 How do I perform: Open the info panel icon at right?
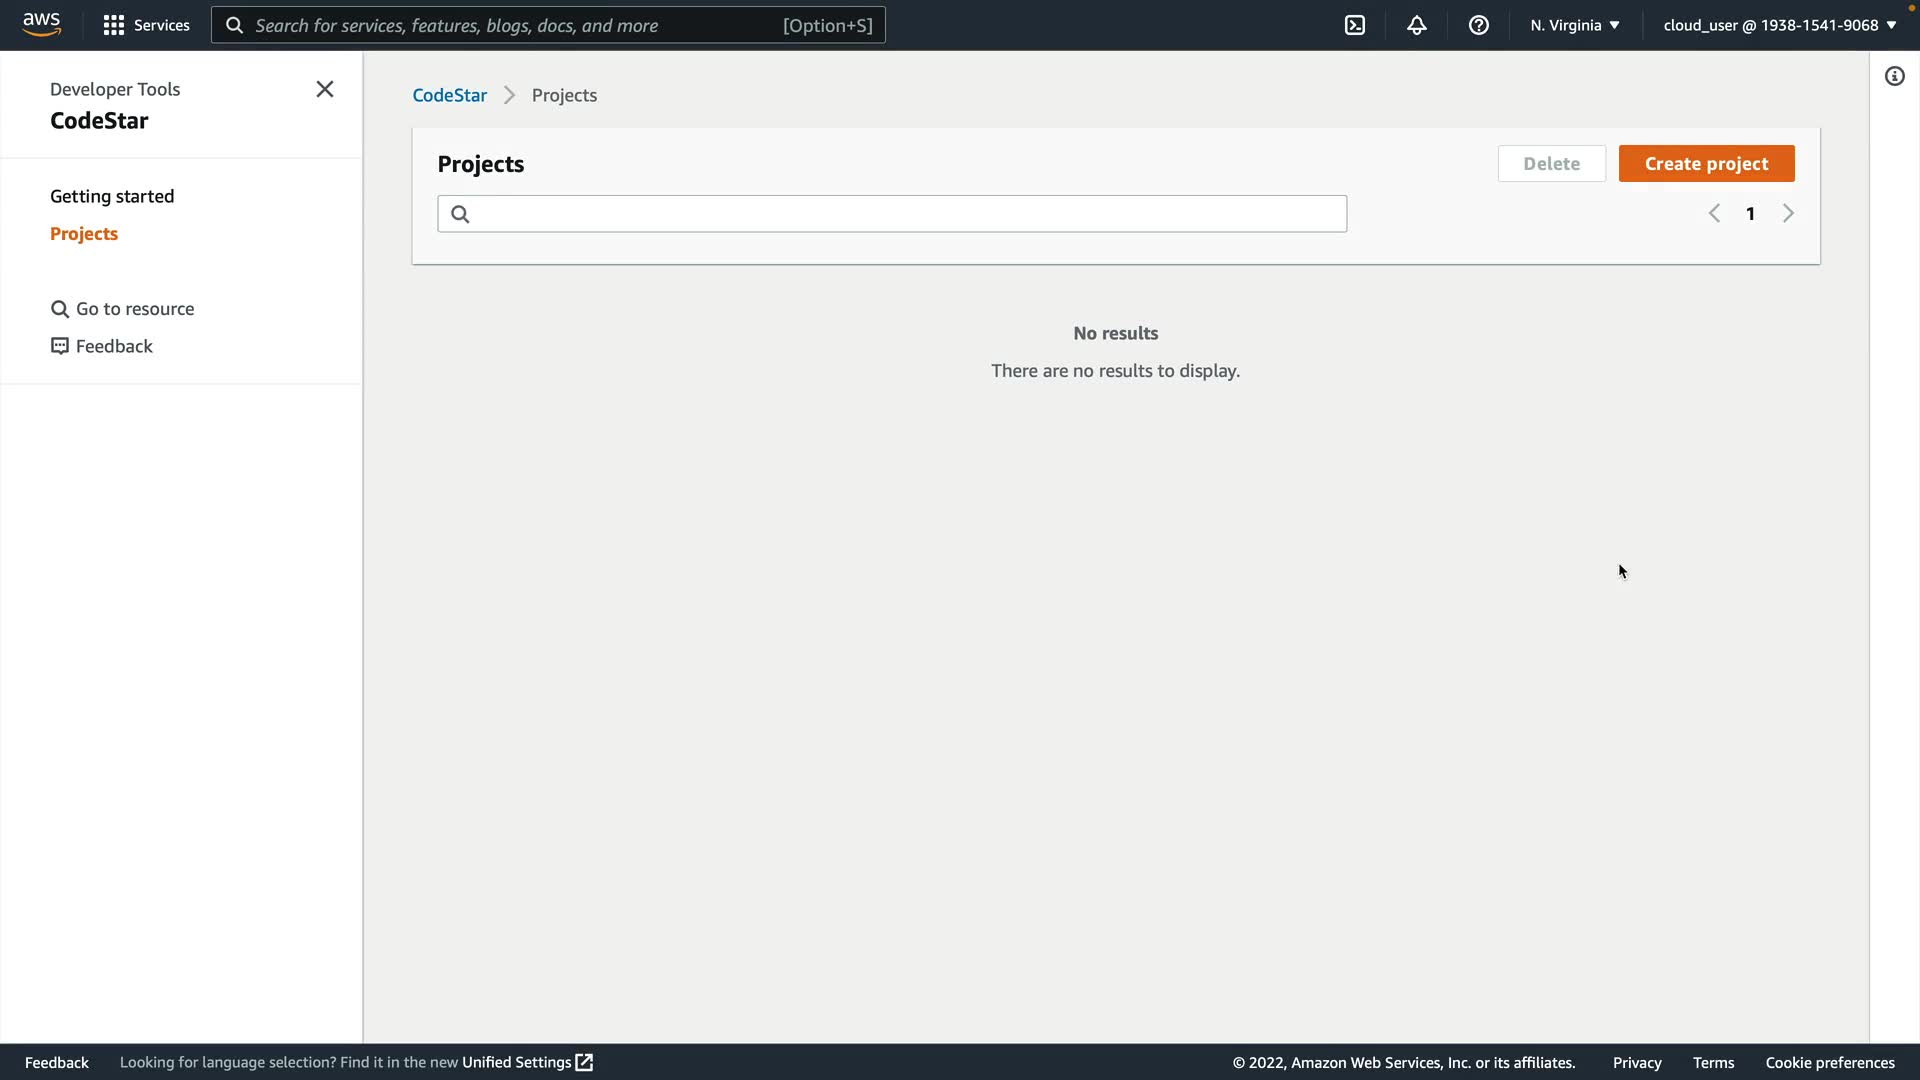point(1894,76)
